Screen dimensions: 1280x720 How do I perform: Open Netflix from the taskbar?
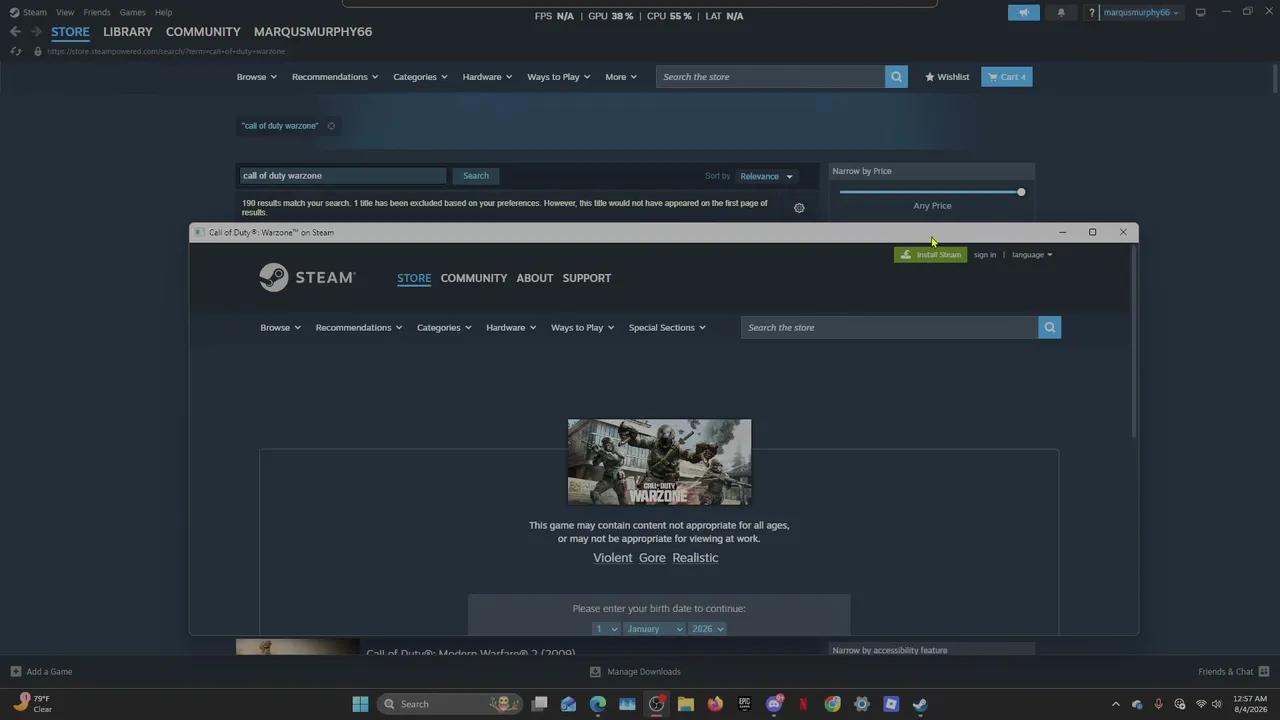(803, 704)
